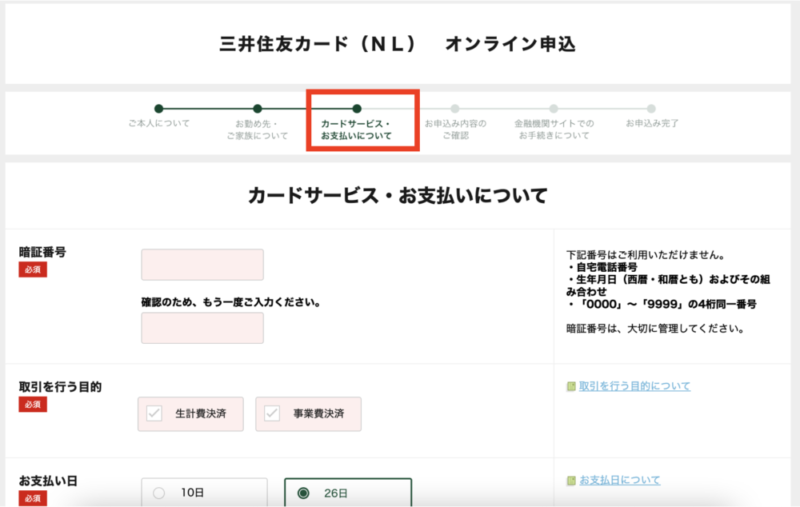800x507 pixels.
Task: Go to the お申込み完了 step
Action: (x=652, y=117)
